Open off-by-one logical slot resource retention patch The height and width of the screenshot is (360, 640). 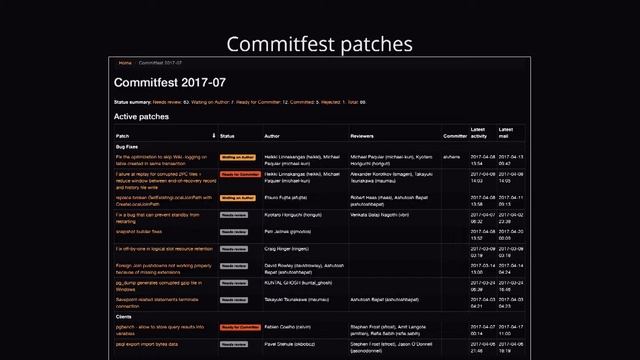click(x=164, y=249)
